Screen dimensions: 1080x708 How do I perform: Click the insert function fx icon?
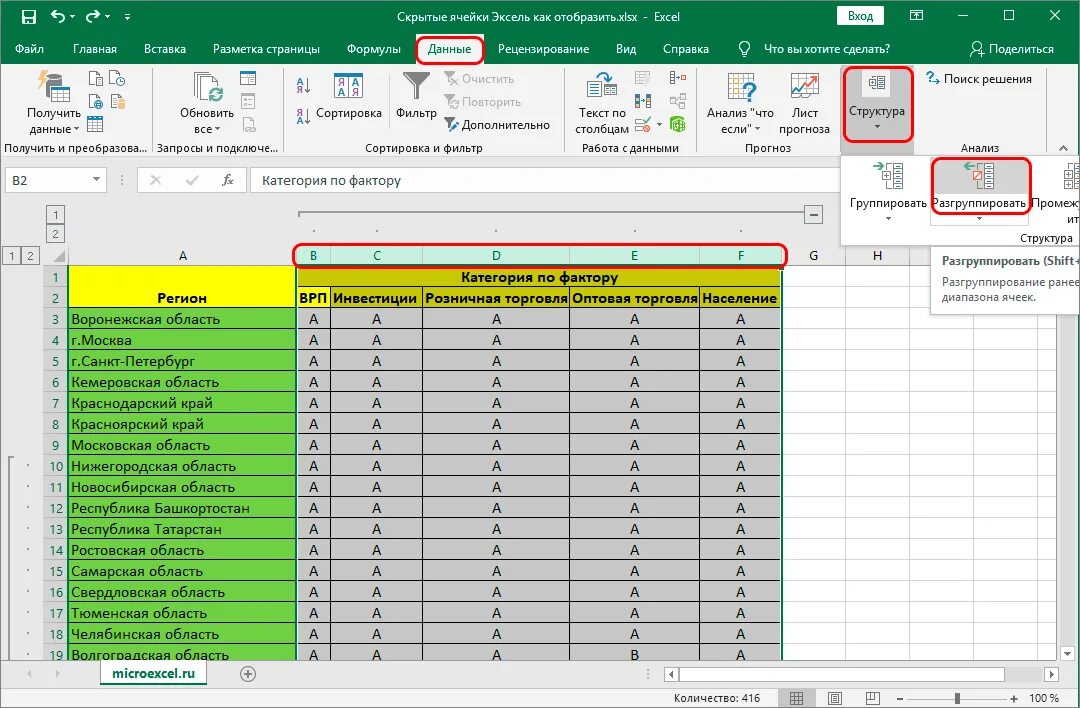click(x=227, y=180)
